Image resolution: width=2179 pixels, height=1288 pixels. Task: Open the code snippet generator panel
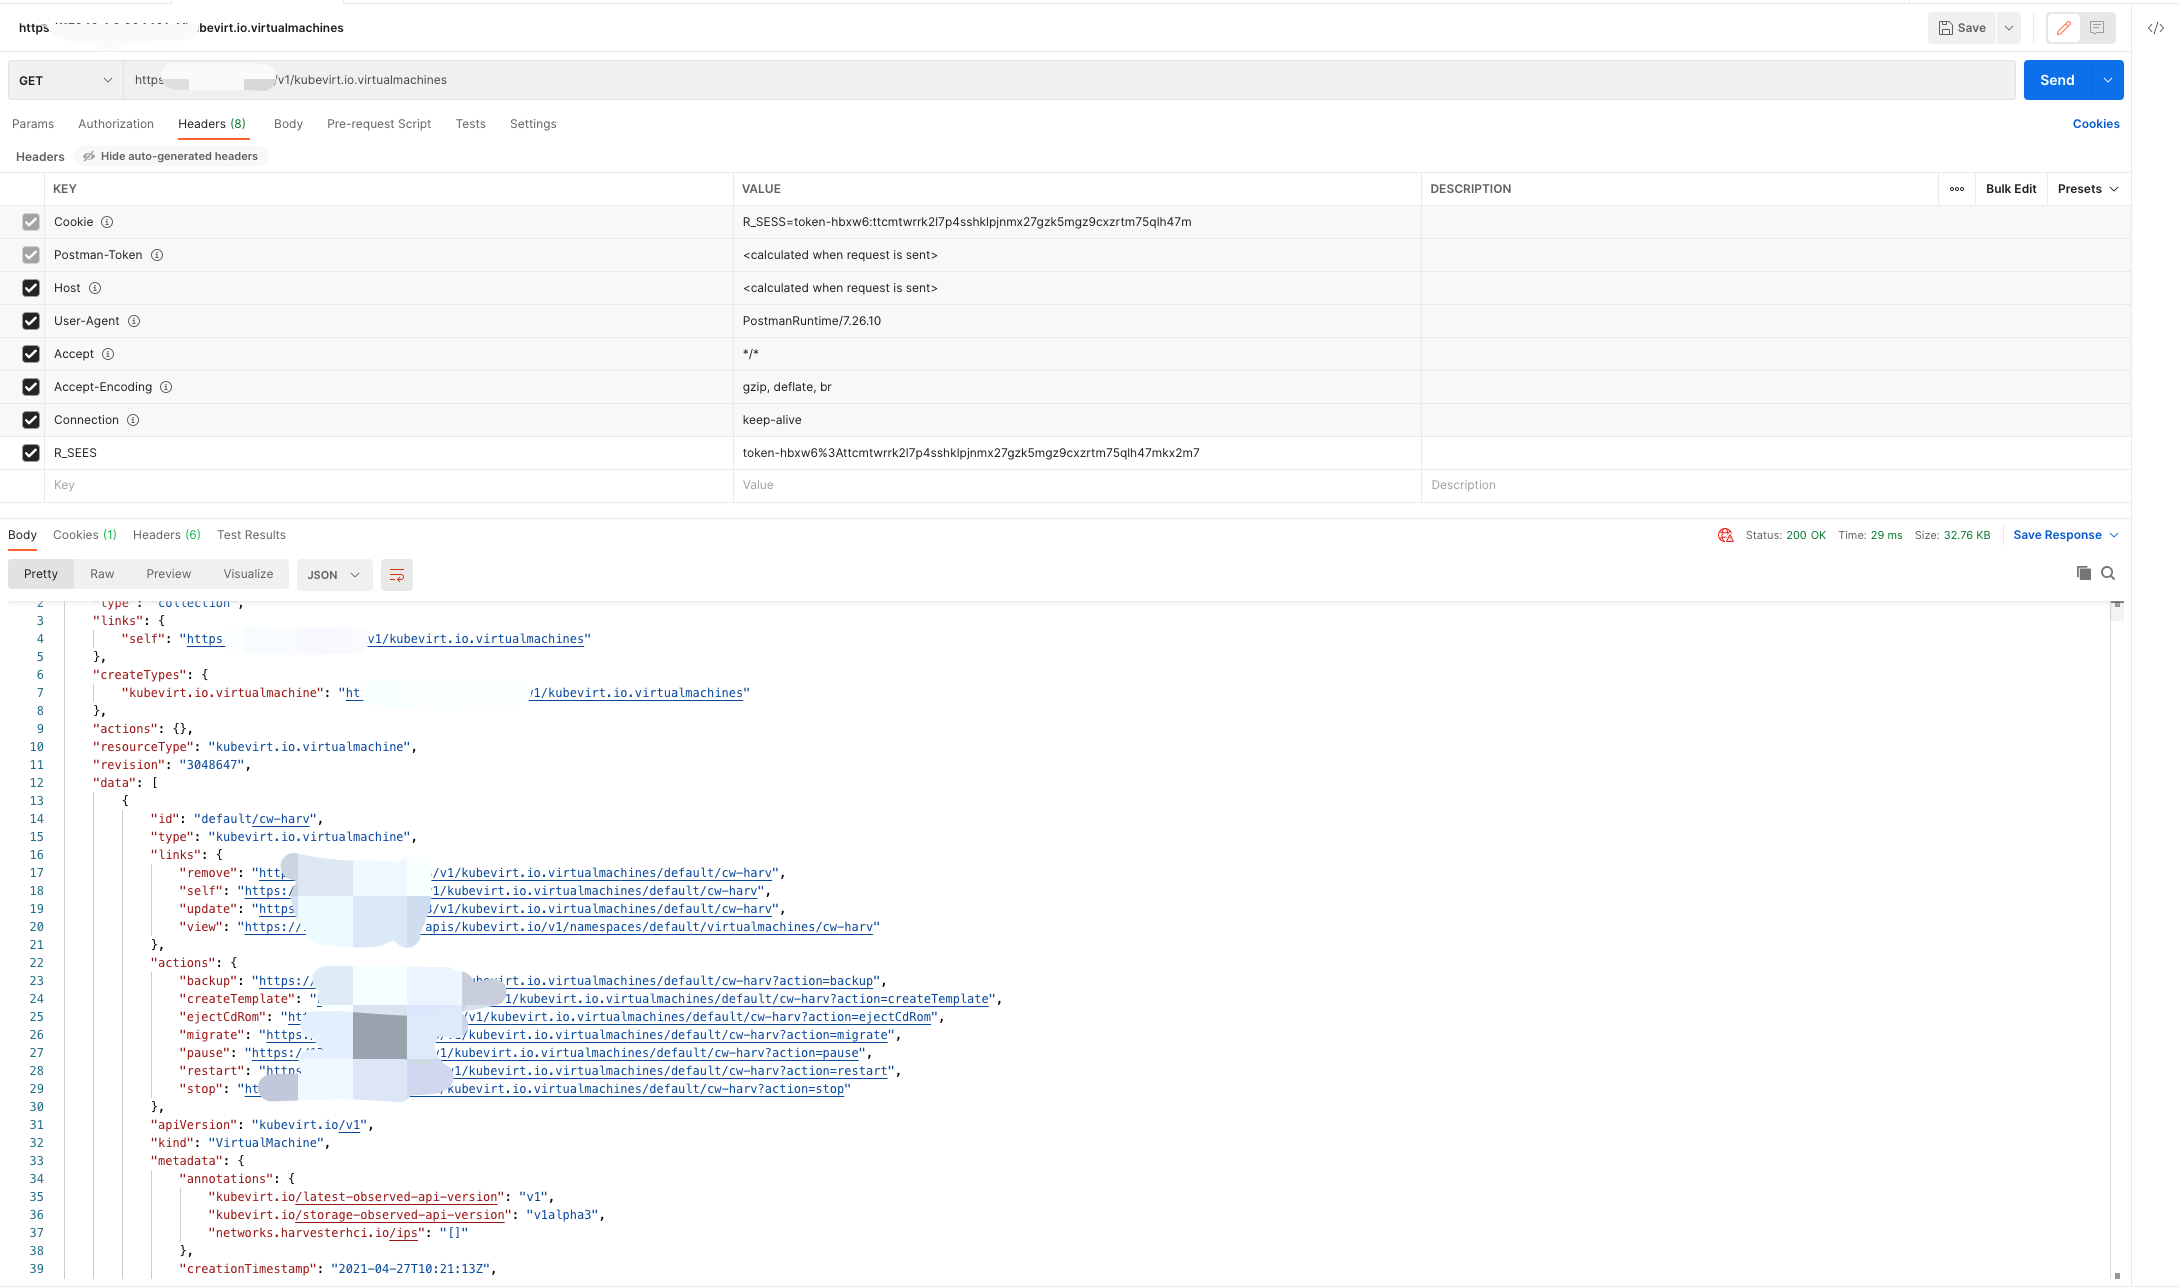2156,27
